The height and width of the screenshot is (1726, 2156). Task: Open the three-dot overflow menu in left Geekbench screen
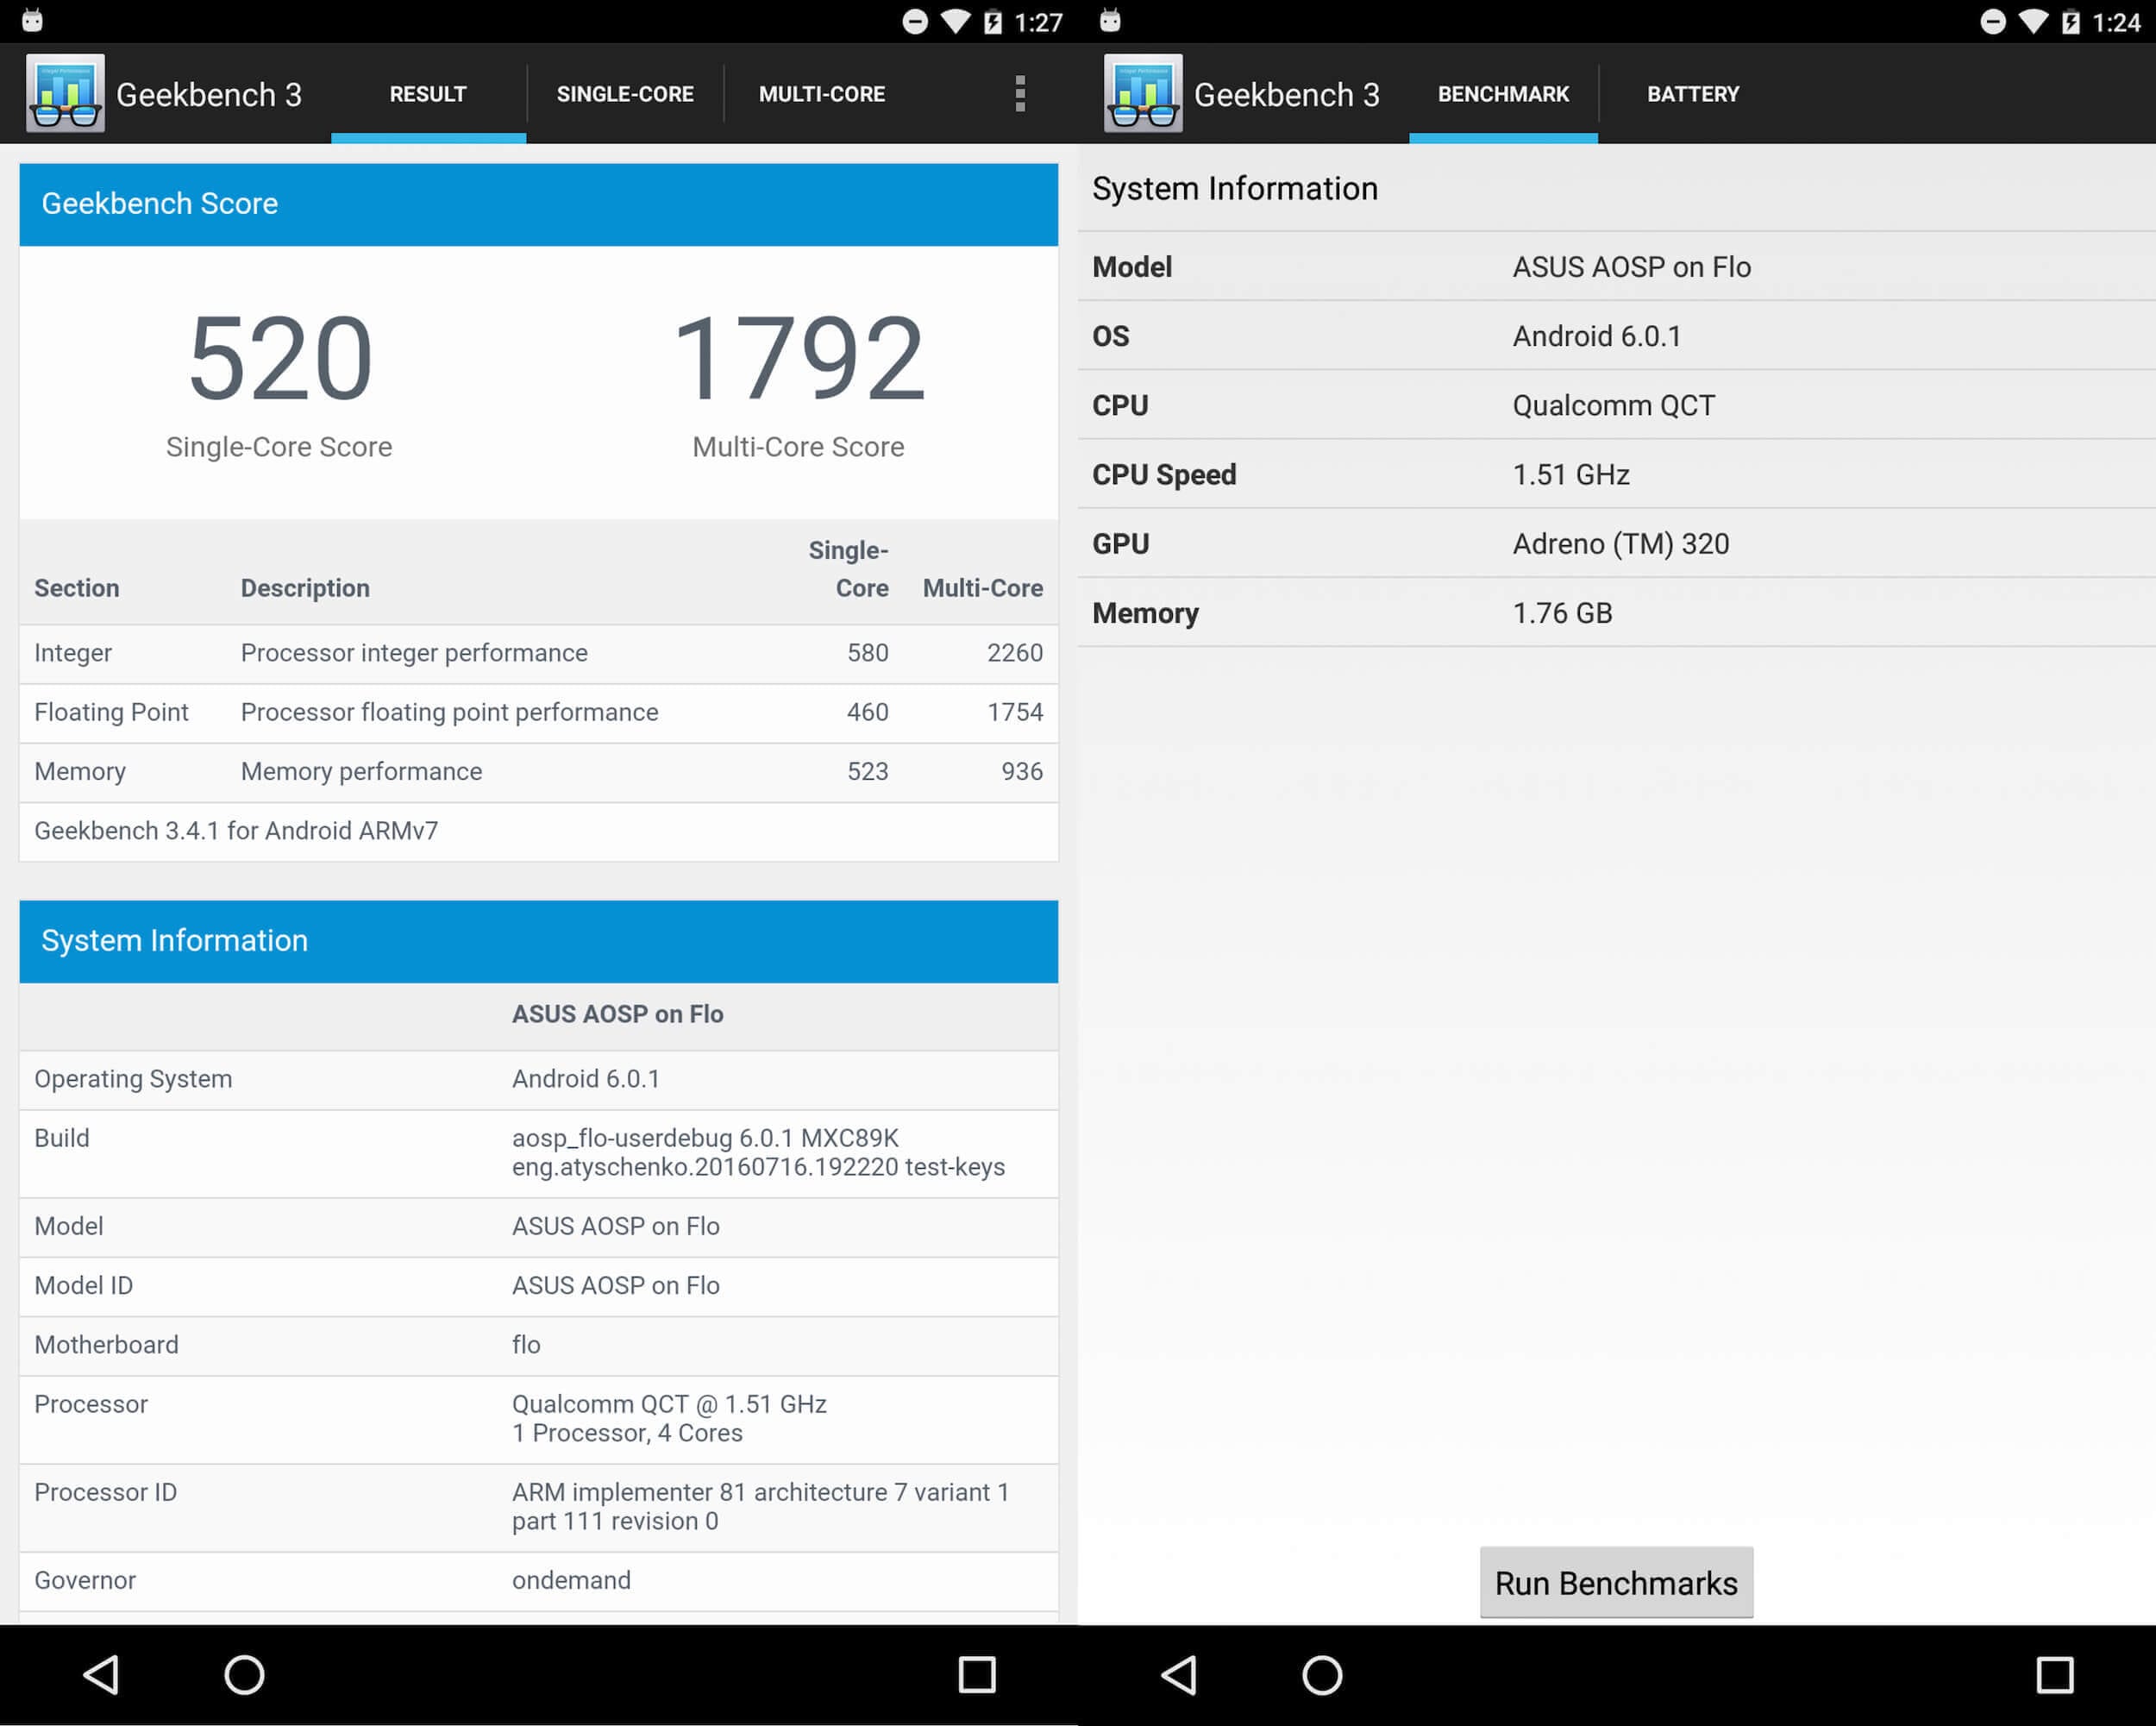pyautogui.click(x=1020, y=93)
